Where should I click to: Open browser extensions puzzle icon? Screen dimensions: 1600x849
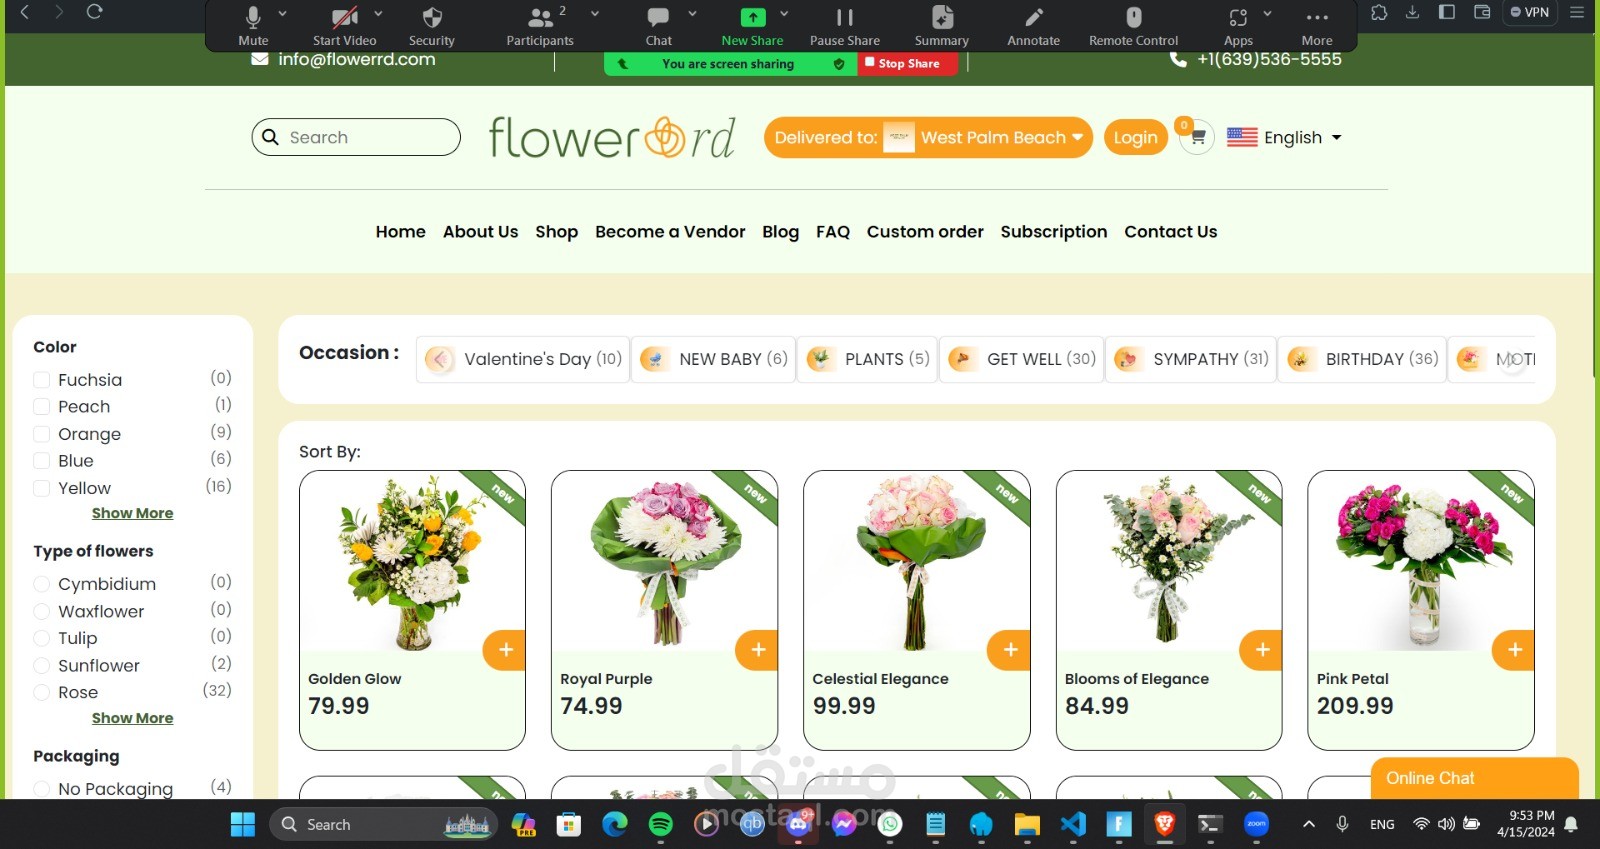tap(1379, 12)
